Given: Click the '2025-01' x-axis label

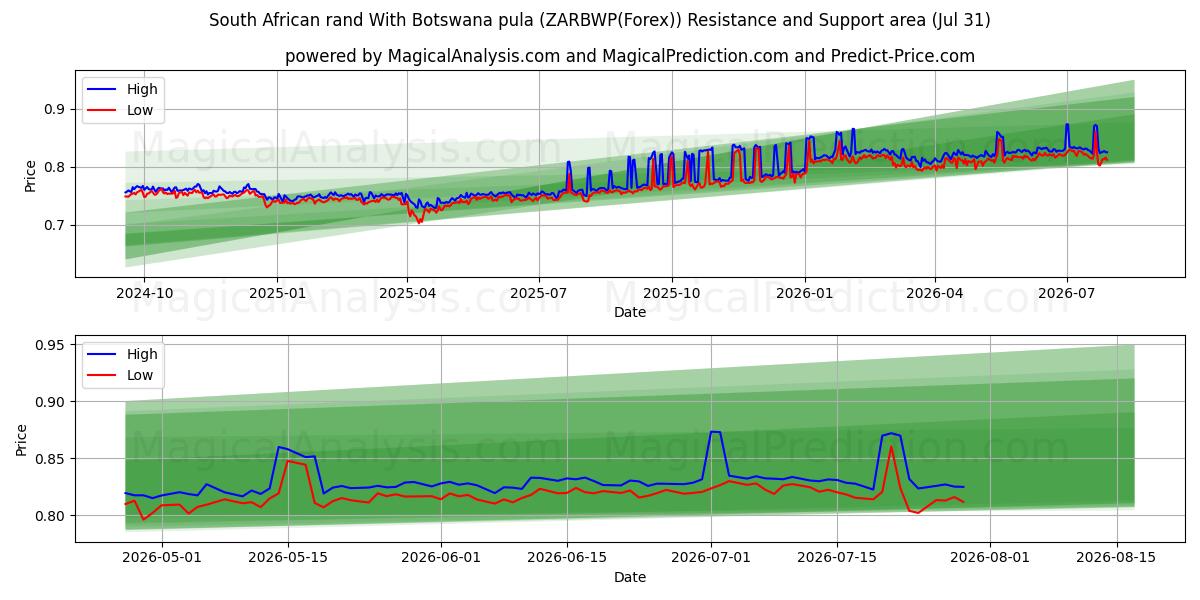Looking at the screenshot, I should [x=277, y=293].
